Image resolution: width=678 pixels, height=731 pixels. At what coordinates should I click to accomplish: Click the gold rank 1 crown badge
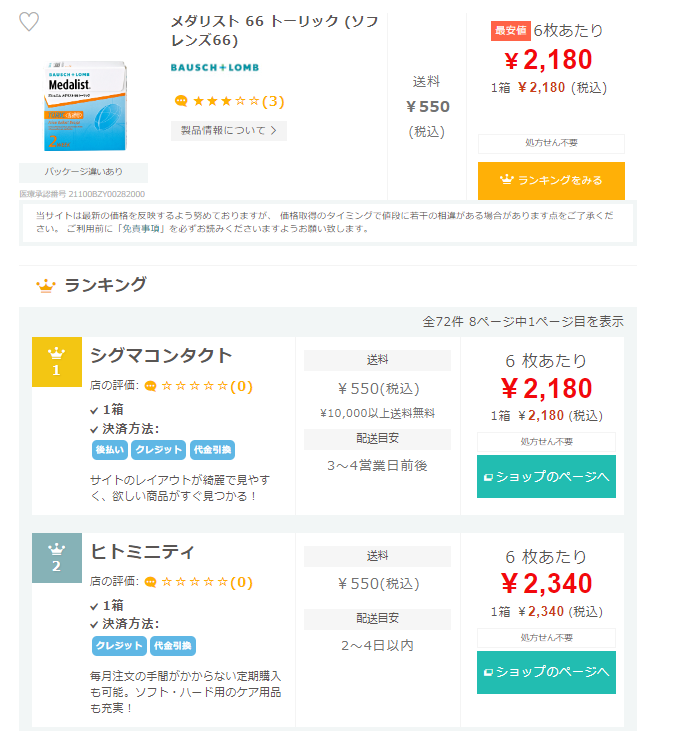click(x=57, y=361)
